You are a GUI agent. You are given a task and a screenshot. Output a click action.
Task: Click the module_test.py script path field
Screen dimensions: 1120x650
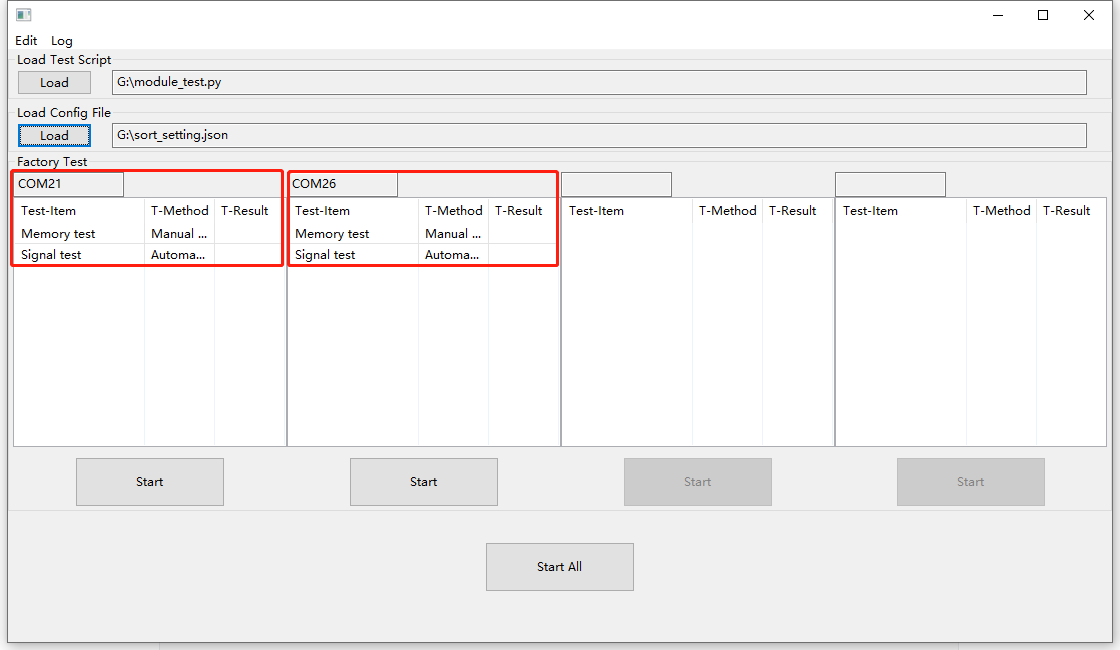(x=598, y=82)
